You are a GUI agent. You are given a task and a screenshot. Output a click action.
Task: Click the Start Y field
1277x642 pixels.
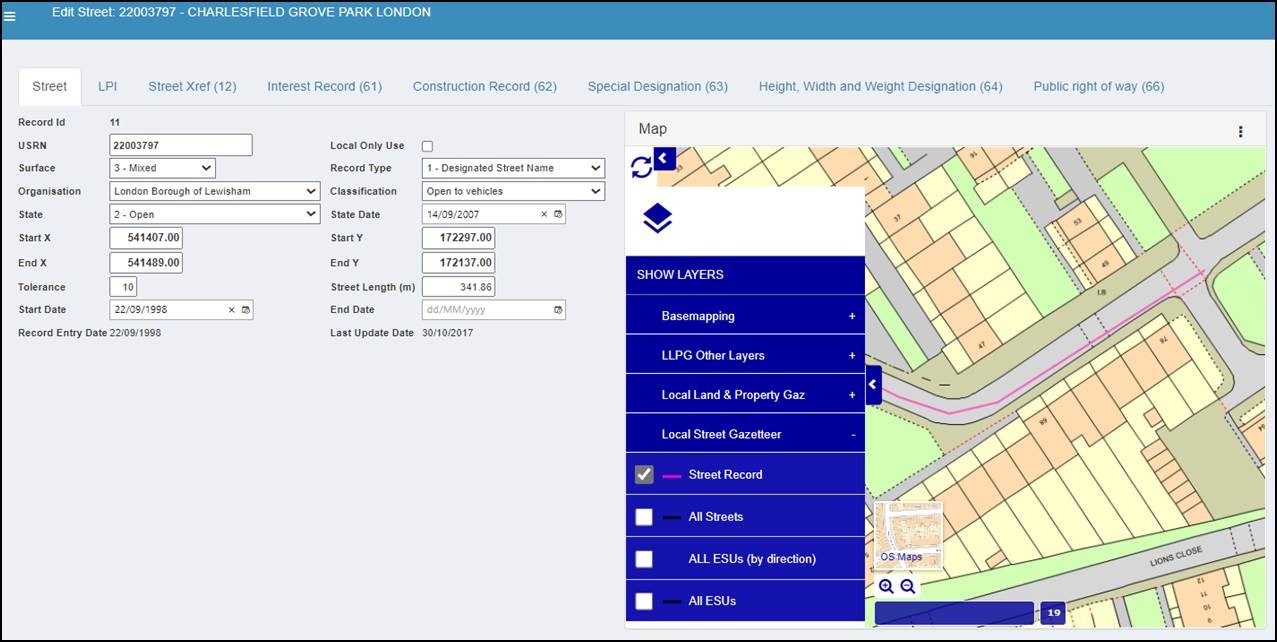click(458, 238)
